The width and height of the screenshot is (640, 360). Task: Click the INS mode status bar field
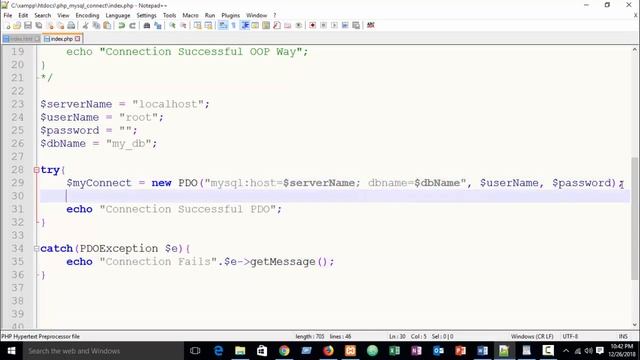point(623,336)
